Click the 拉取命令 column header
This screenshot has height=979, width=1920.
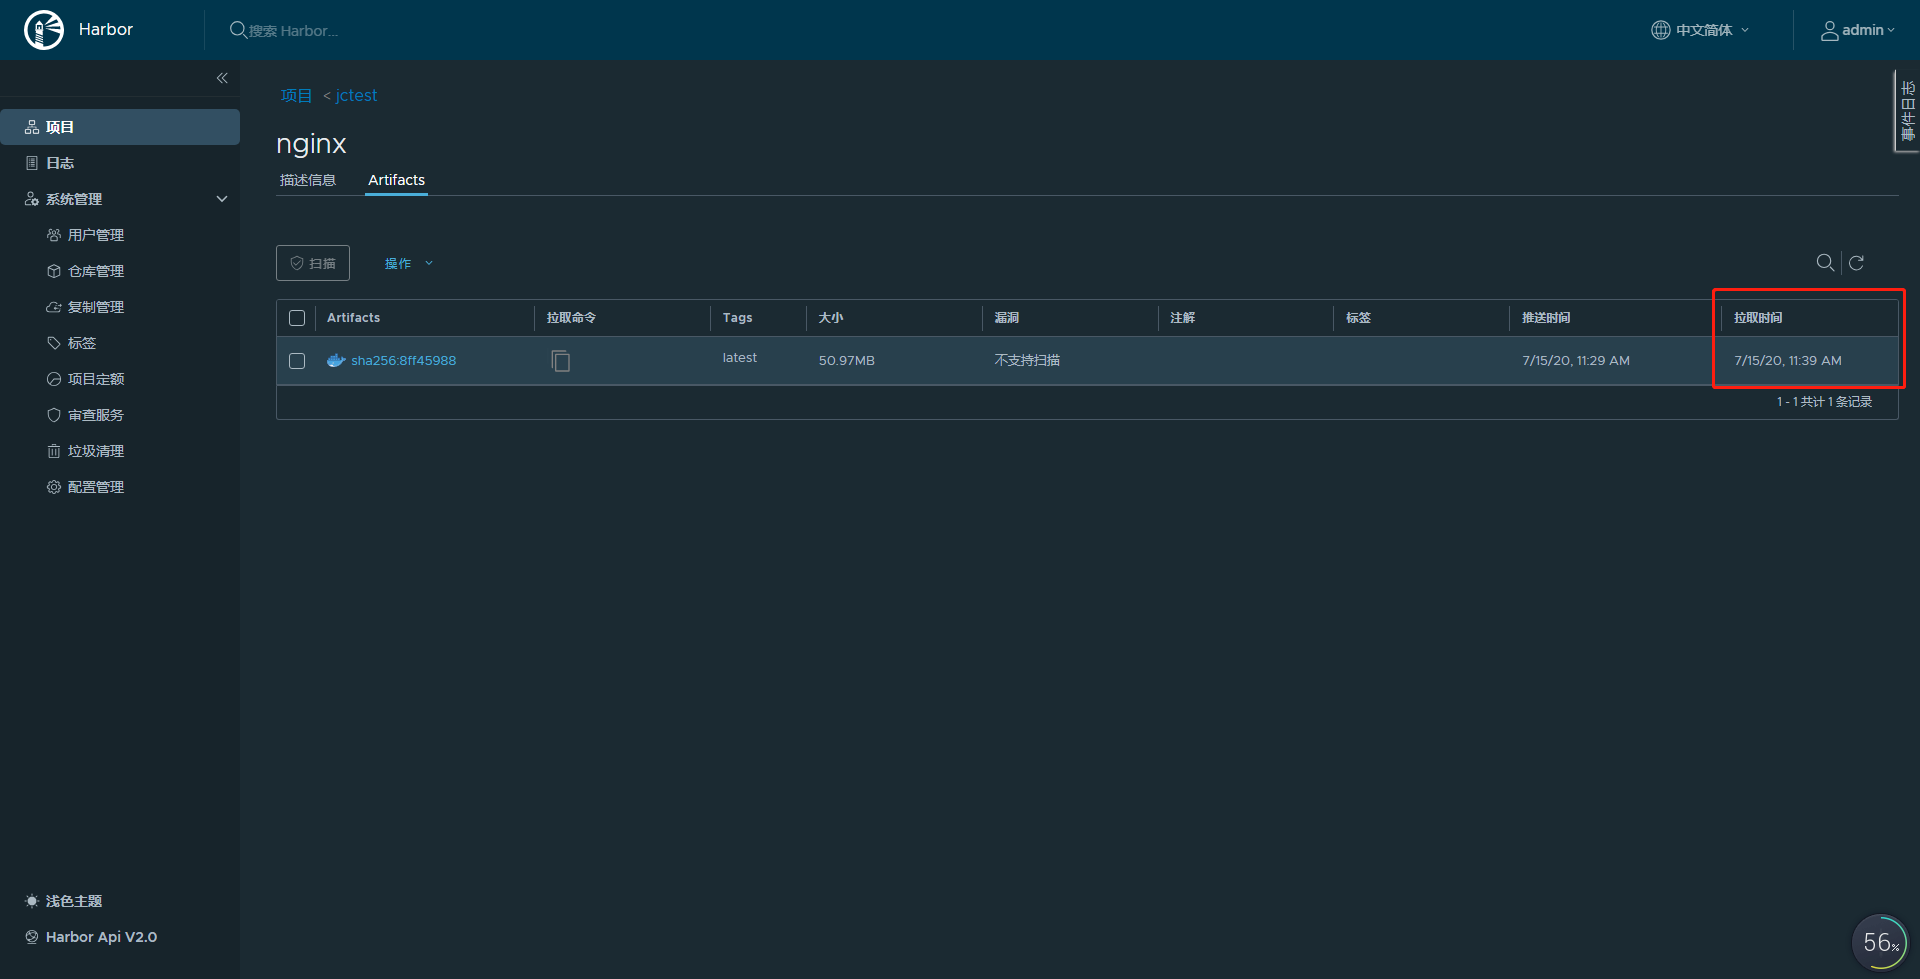[572, 318]
